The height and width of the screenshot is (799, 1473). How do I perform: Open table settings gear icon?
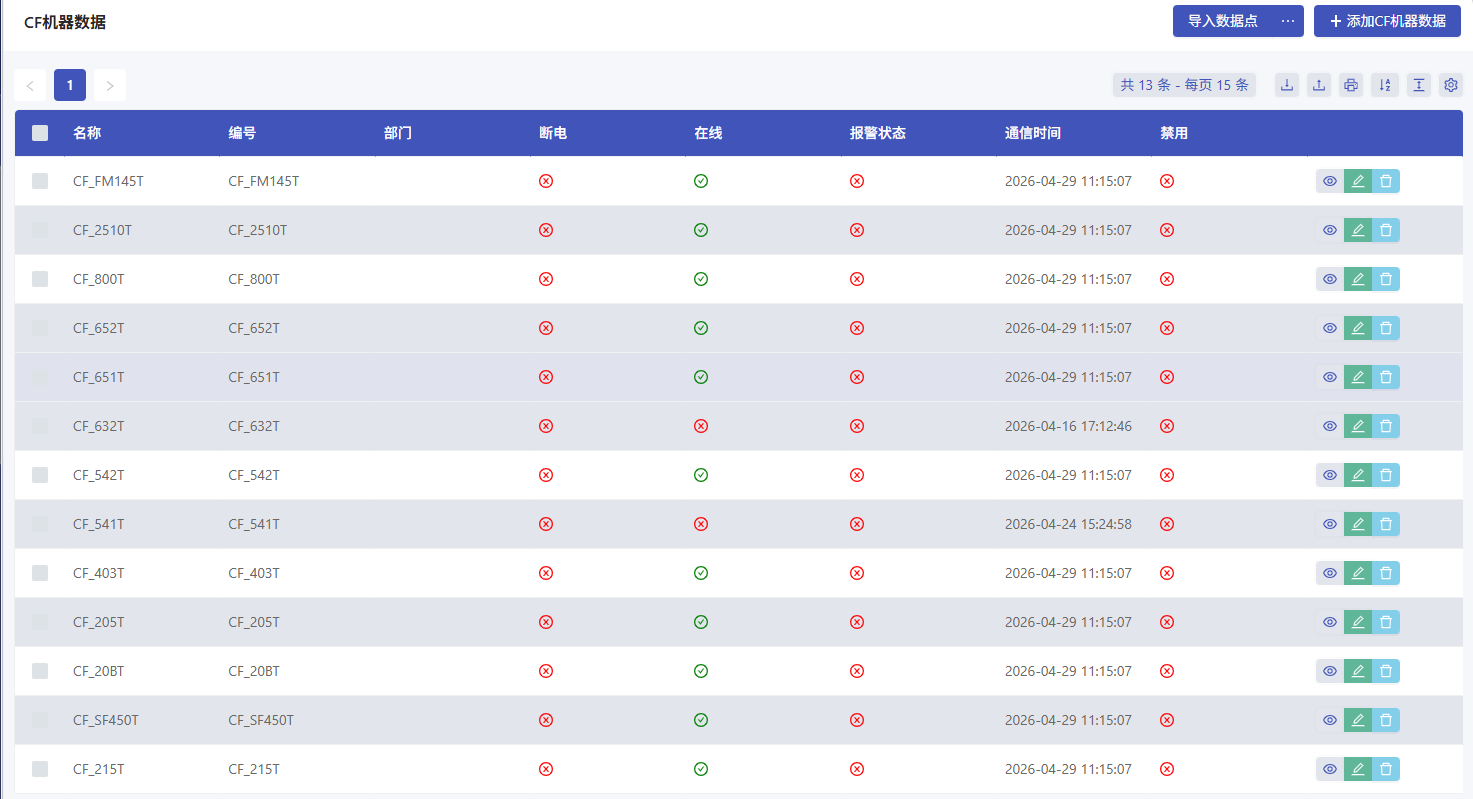[1451, 85]
